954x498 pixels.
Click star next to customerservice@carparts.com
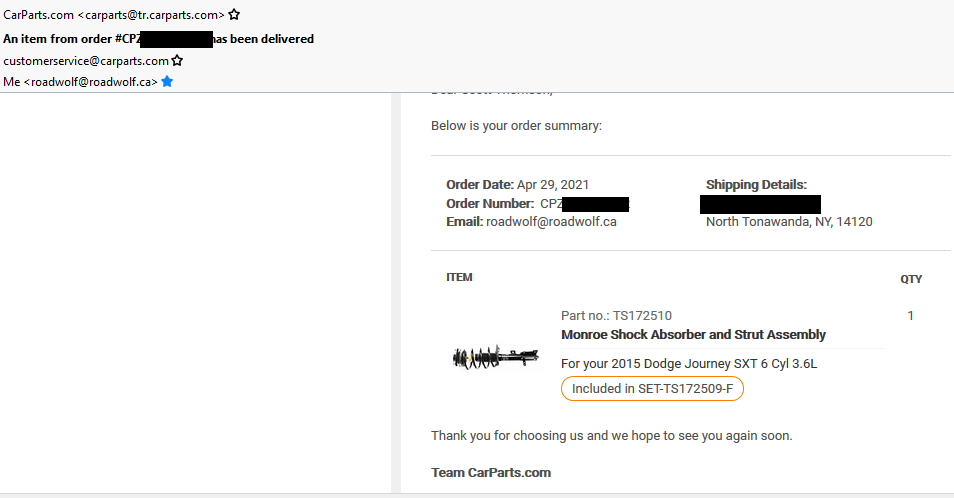click(x=177, y=61)
